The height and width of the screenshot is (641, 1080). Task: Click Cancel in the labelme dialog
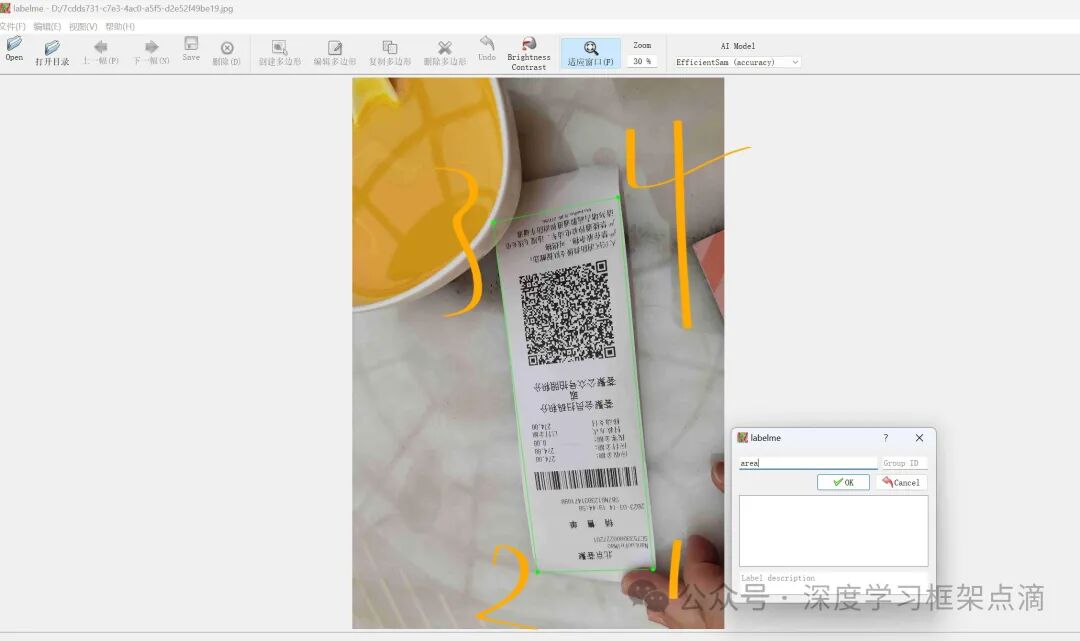[901, 482]
